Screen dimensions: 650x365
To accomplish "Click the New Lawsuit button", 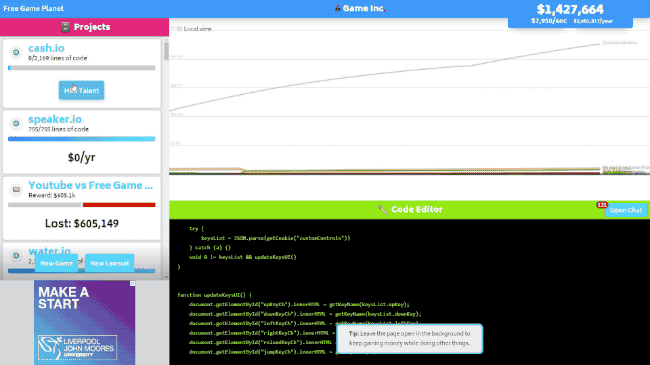I will (x=109, y=263).
